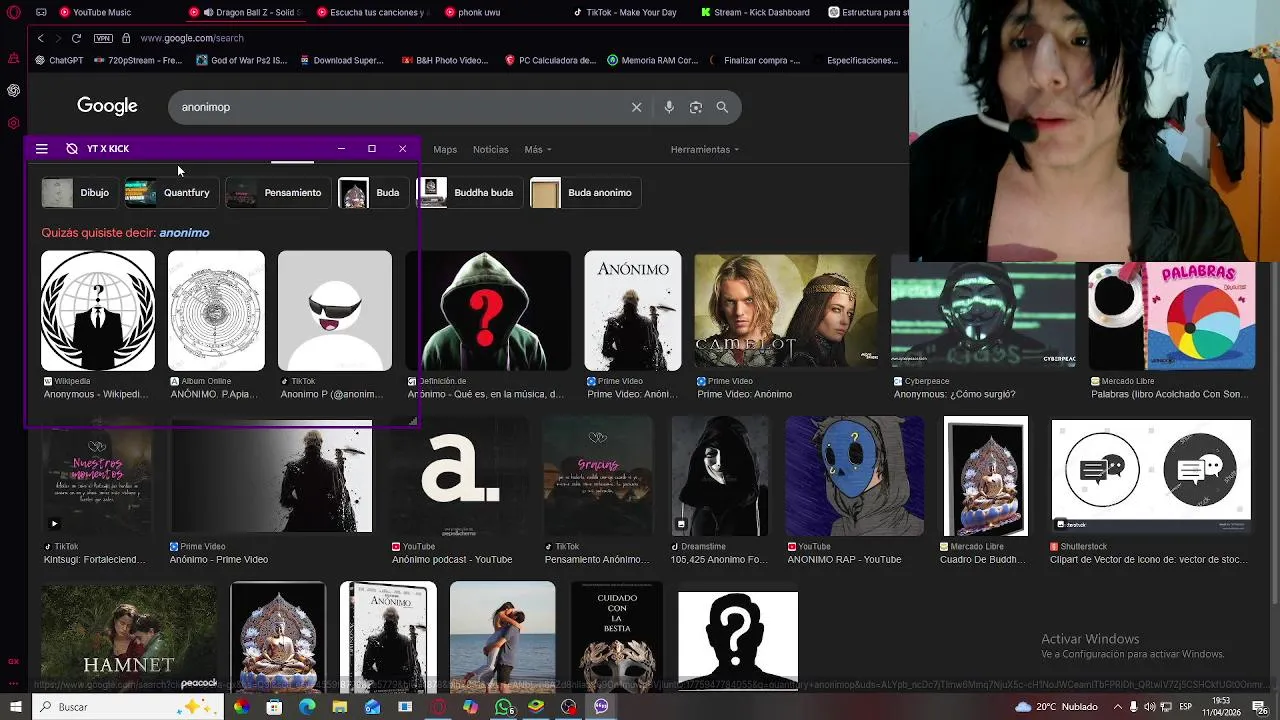Viewport: 1280px width, 720px height.
Task: Filter images by the Buda chip
Action: point(372,193)
